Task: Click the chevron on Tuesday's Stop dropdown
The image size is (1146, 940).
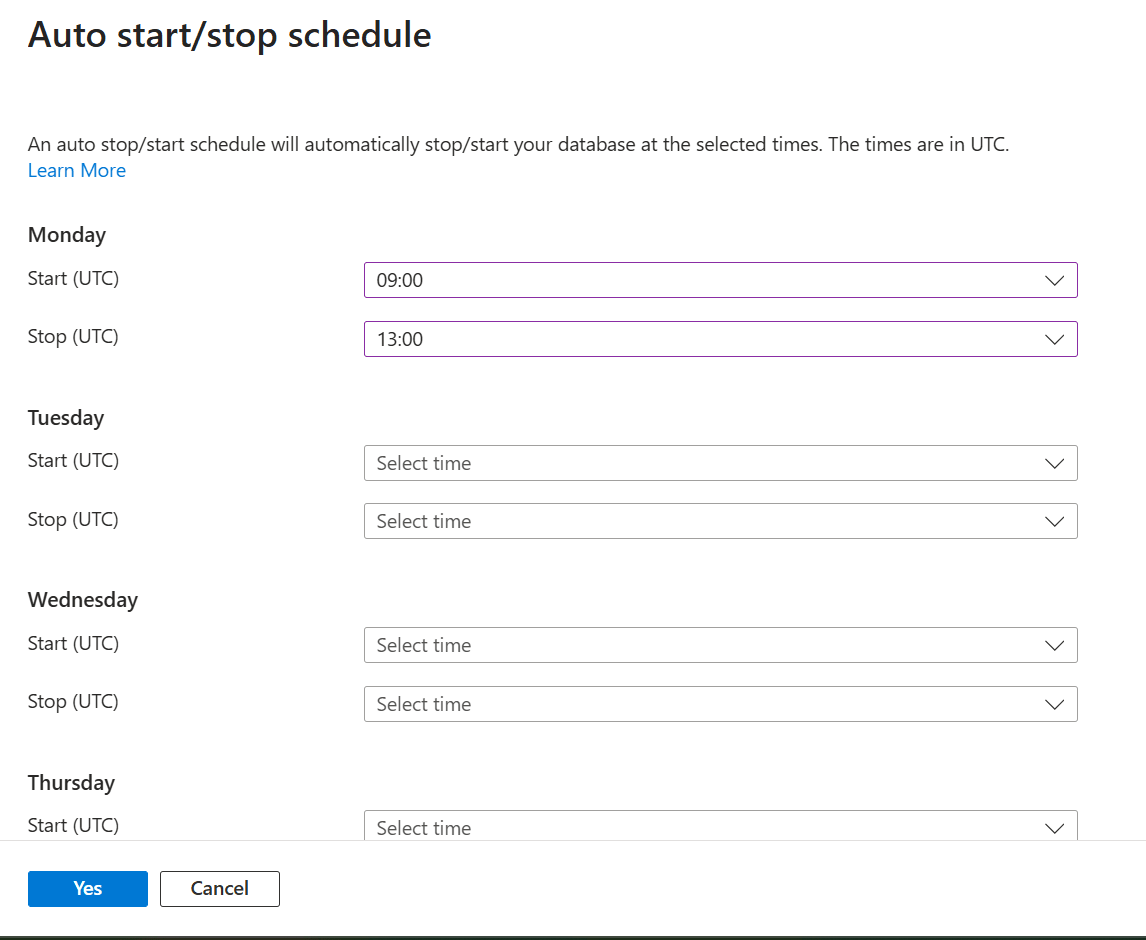Action: pos(1054,521)
